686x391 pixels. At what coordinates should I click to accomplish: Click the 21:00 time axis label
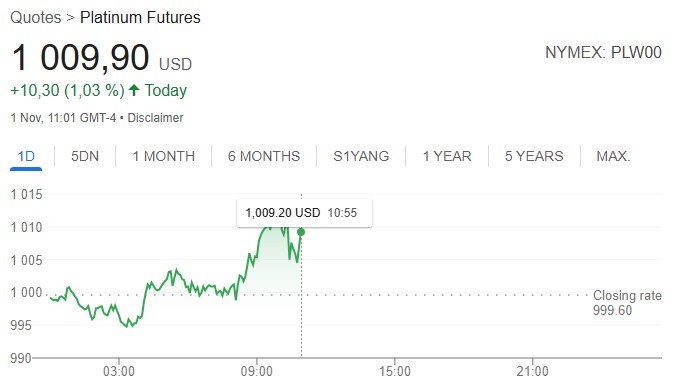[x=532, y=371]
